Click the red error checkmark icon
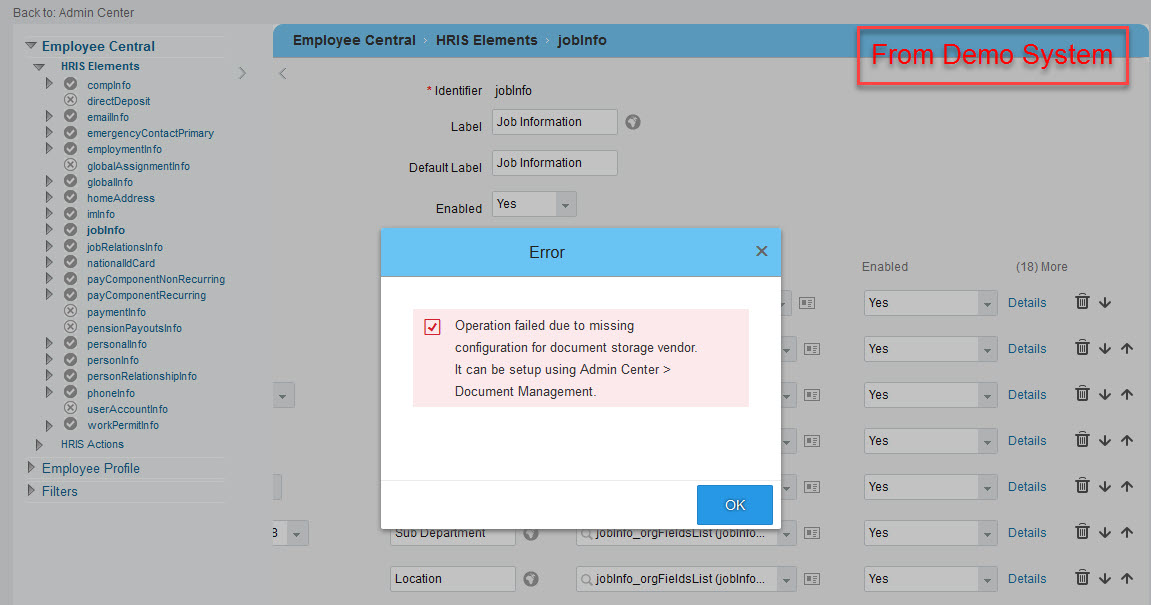The height and width of the screenshot is (605, 1151). (x=432, y=327)
